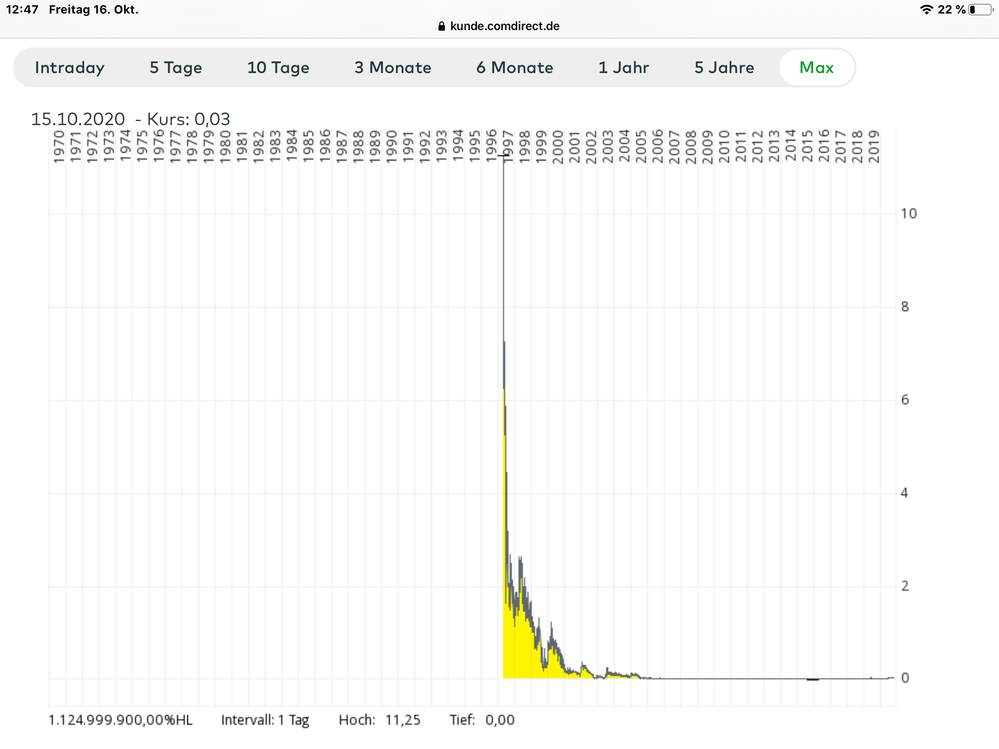Screen dimensions: 999x749
Task: Click the 12:47 clock in status bar
Action: (x=21, y=9)
